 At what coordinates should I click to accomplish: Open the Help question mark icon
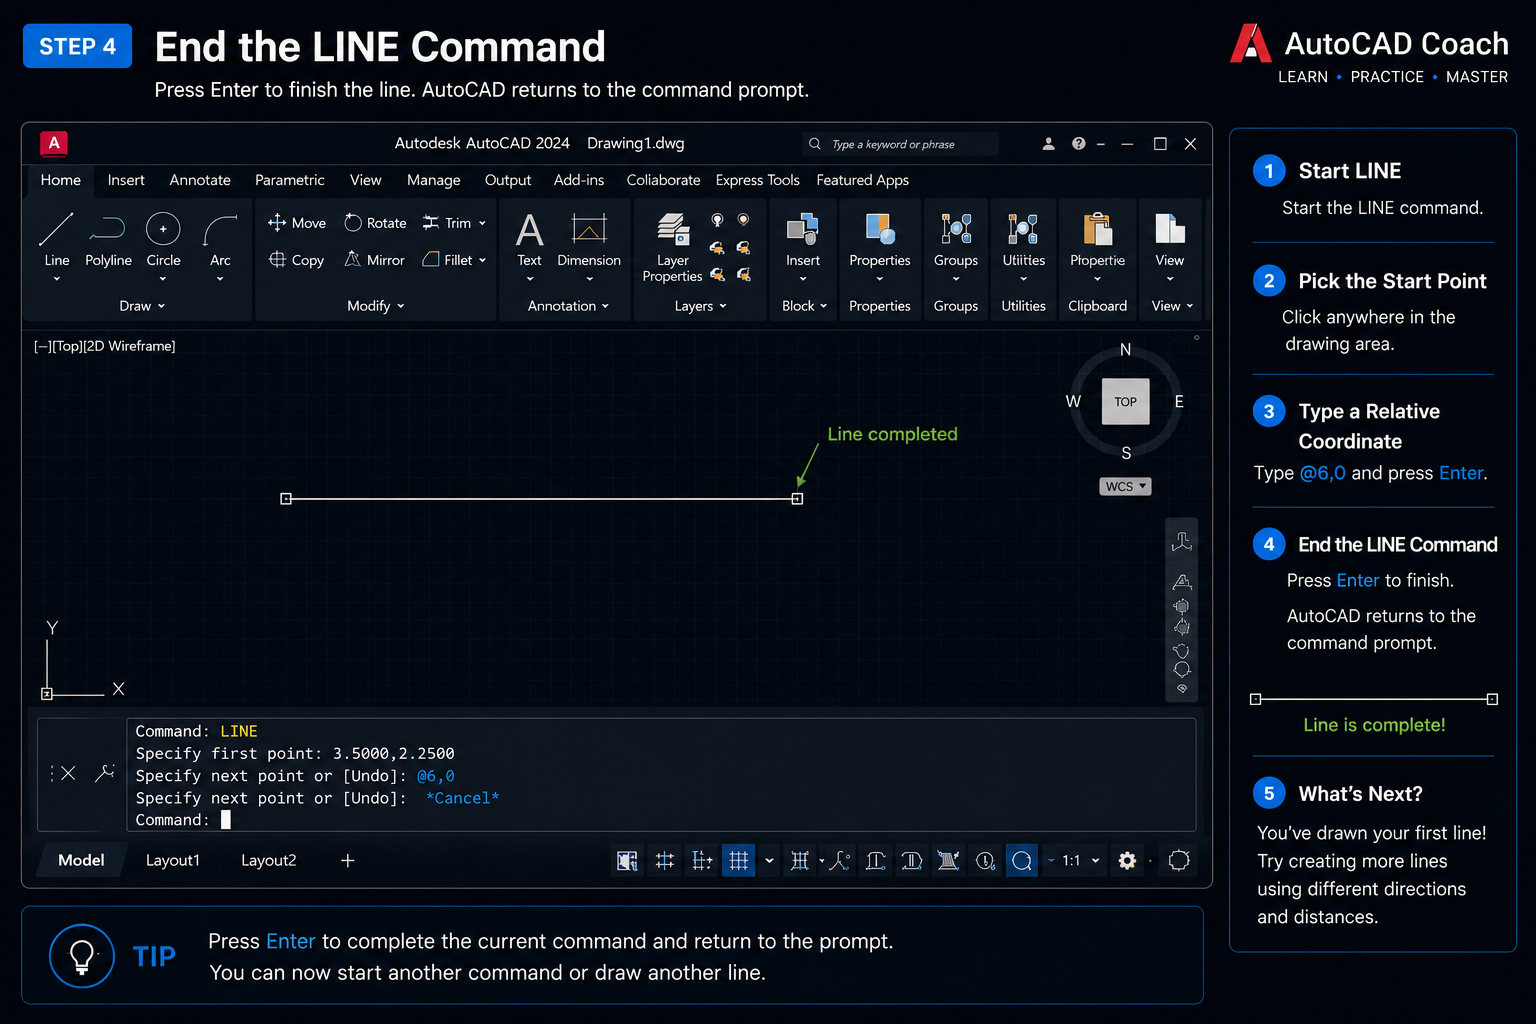1078,144
